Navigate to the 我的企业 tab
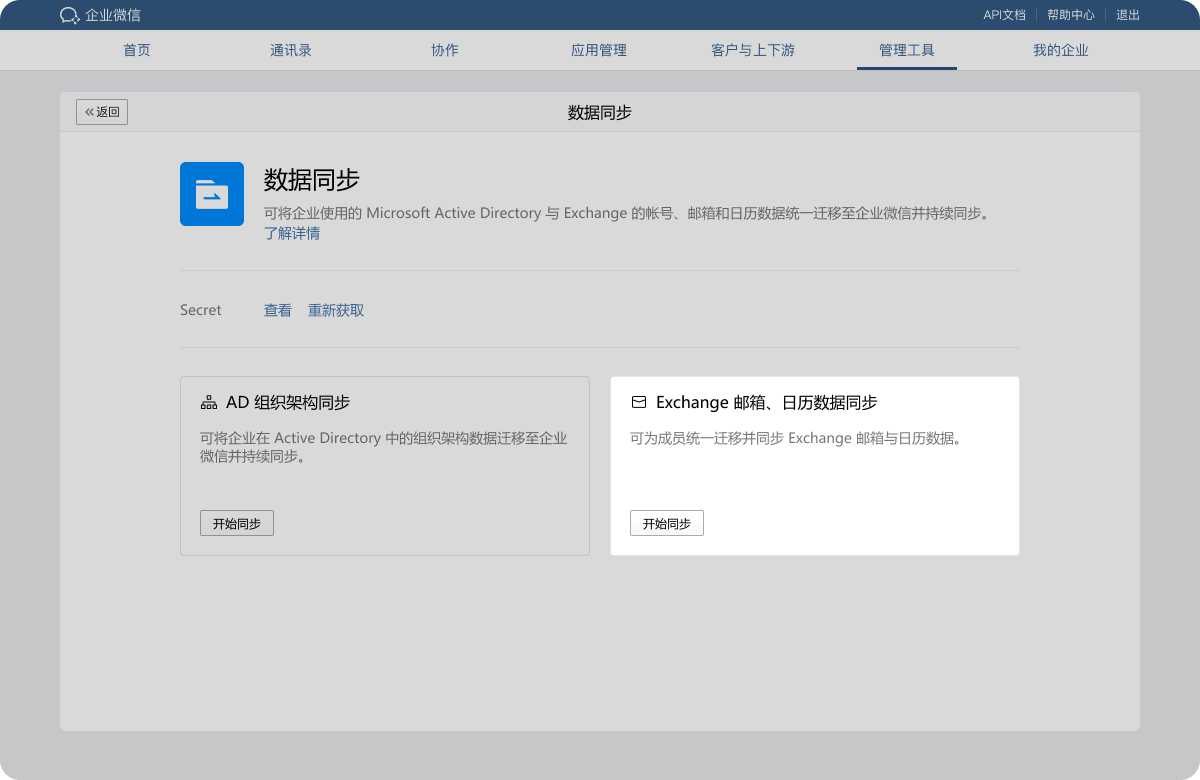Viewport: 1200px width, 780px height. tap(1061, 50)
